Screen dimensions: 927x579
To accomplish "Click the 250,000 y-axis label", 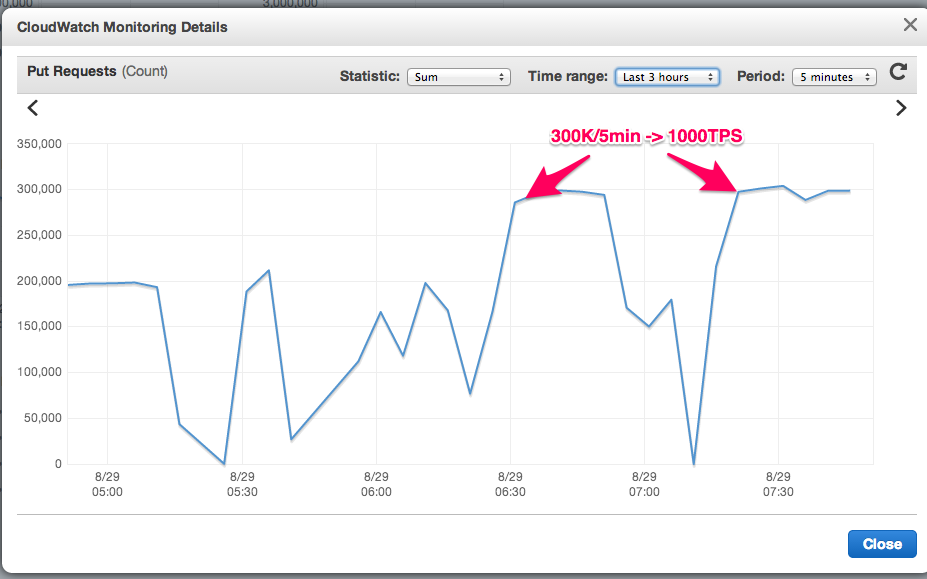I will (x=39, y=235).
